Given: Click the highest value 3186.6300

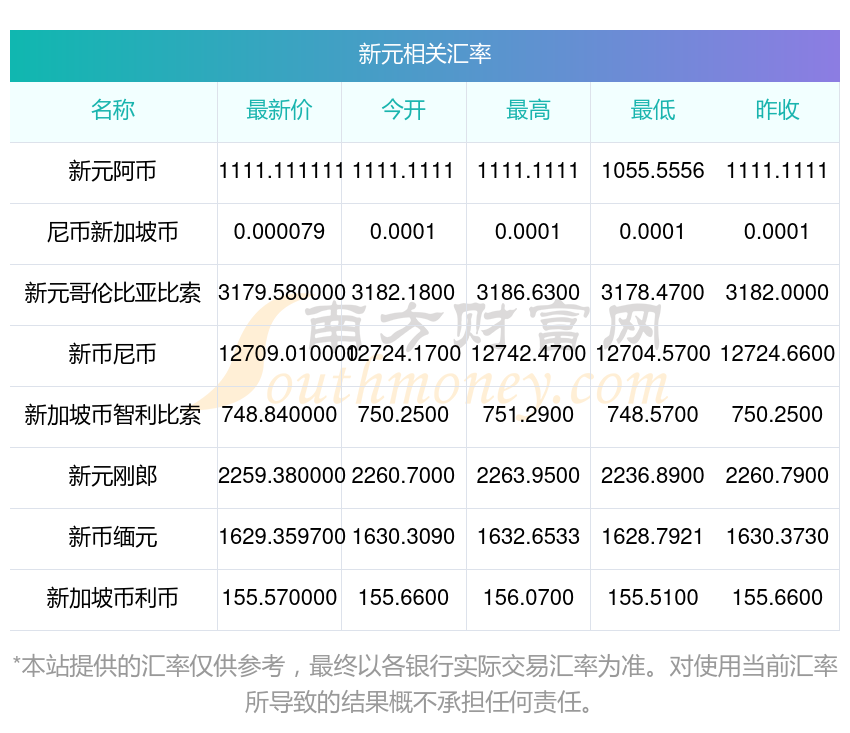Looking at the screenshot, I should point(528,293).
